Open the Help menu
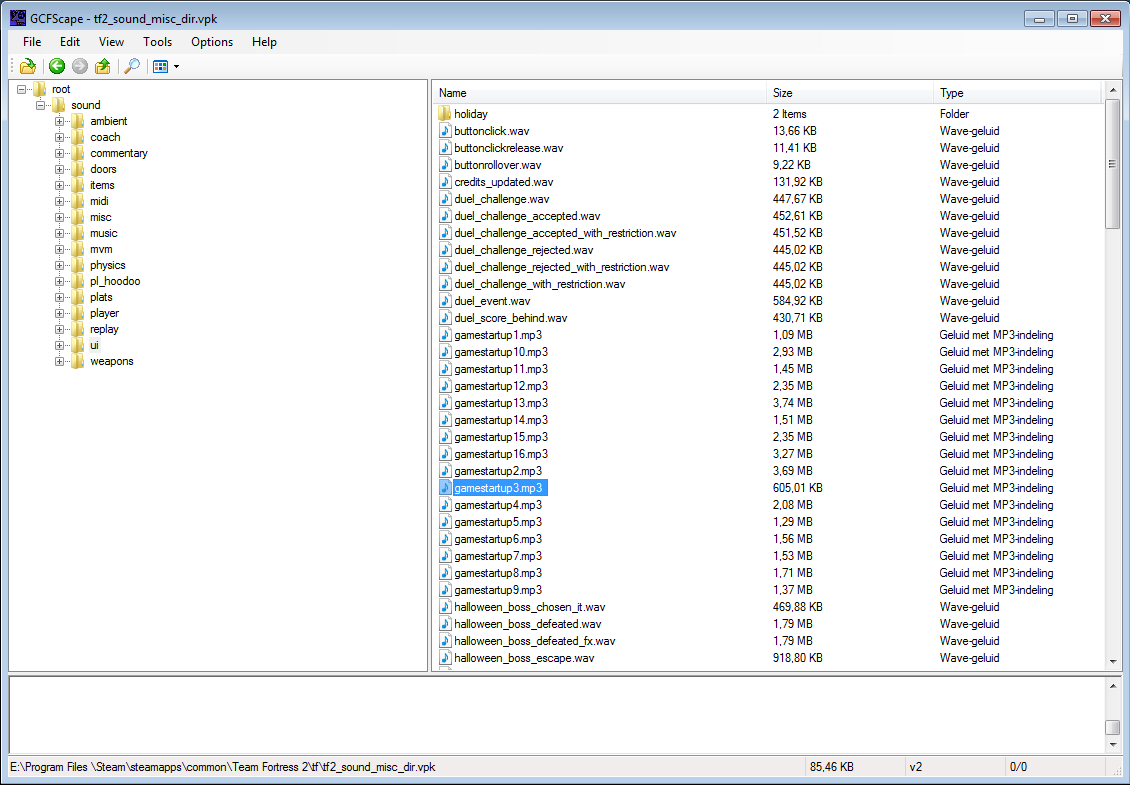The height and width of the screenshot is (785, 1130). click(264, 42)
